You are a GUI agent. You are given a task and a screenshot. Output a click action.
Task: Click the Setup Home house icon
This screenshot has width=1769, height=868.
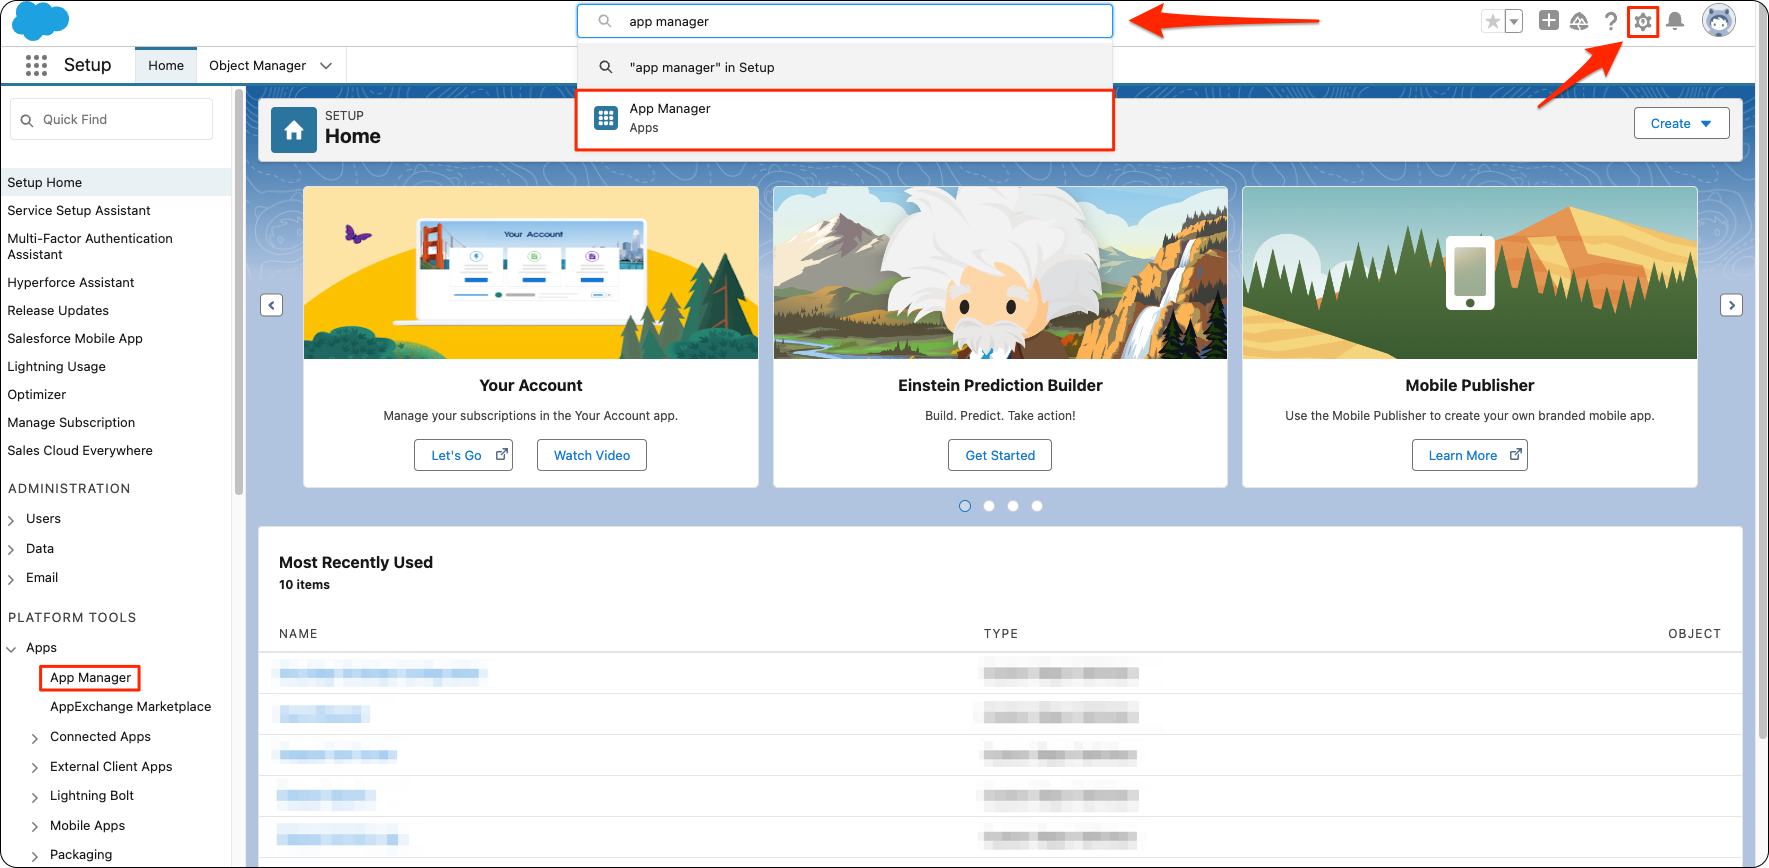294,130
